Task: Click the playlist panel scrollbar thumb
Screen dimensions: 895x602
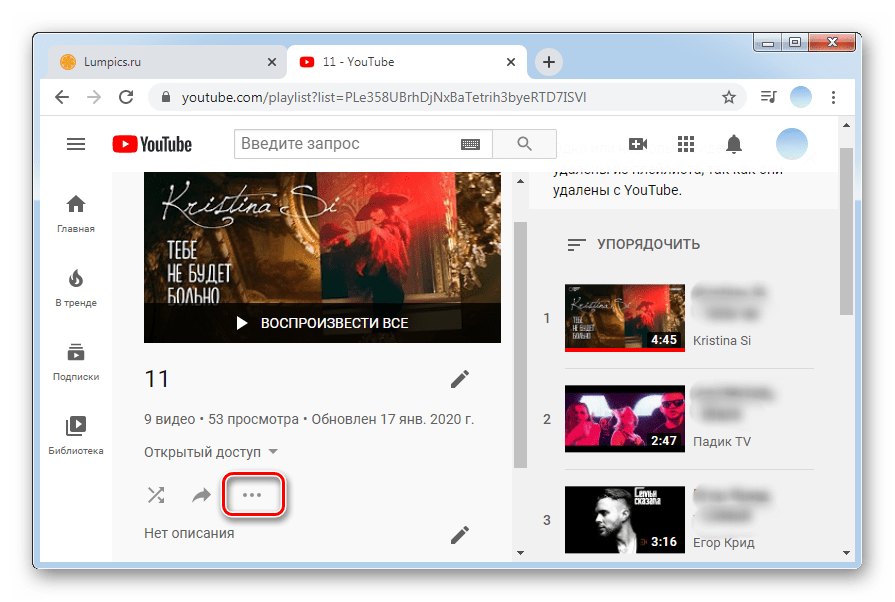Action: click(x=520, y=345)
